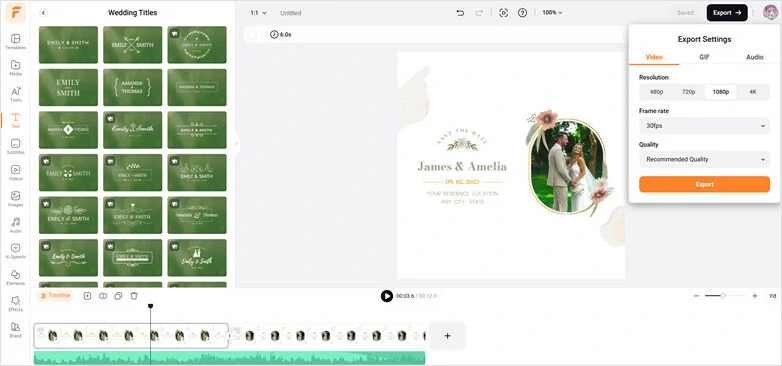The width and height of the screenshot is (782, 366).
Task: Choose the stacked serif EMILY SMITH title
Action: (x=68, y=87)
